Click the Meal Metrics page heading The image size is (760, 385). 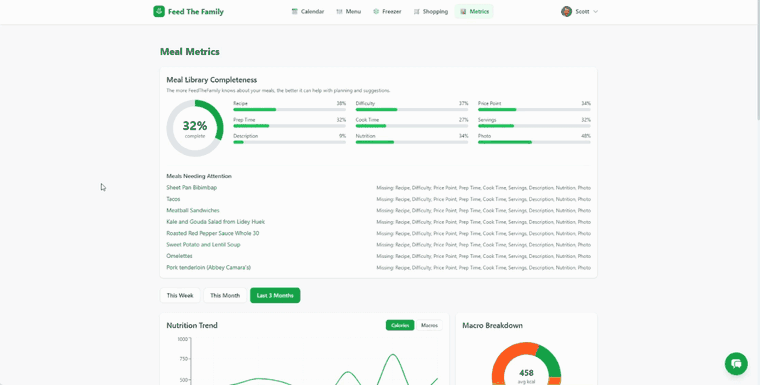tap(190, 52)
